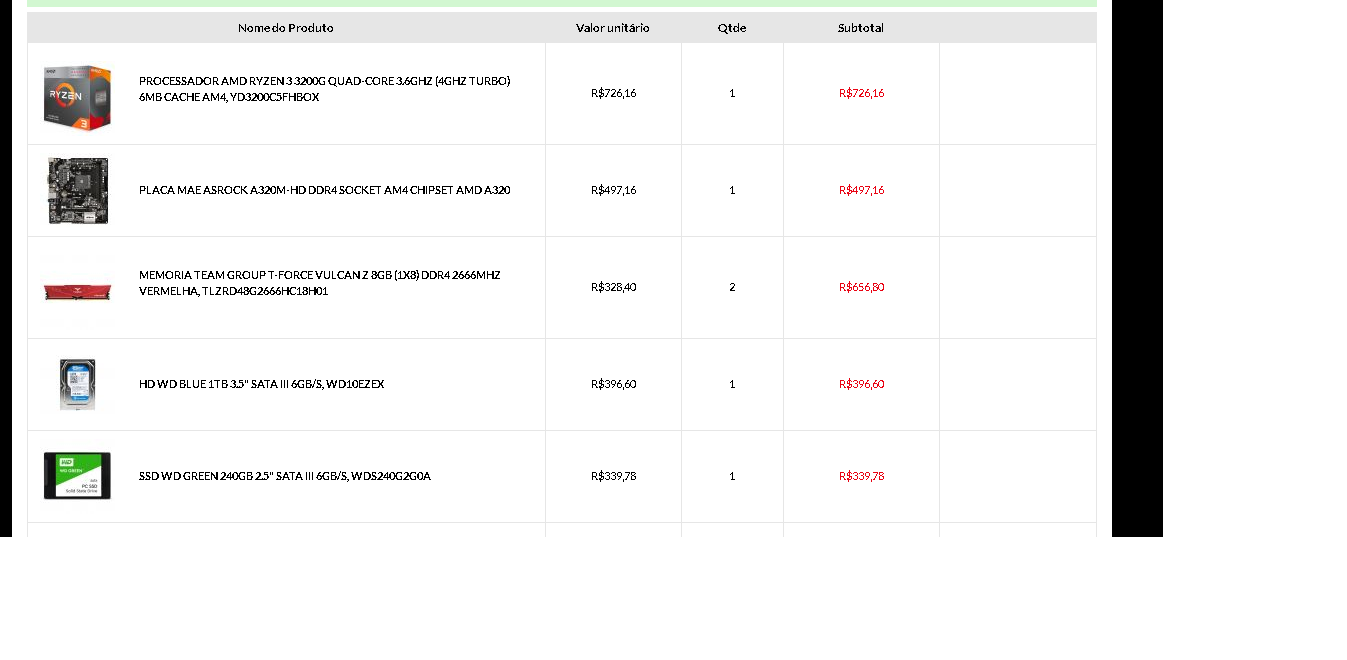This screenshot has height=660, width=1347.
Task: Select the unit price R$339,78 of the SSD
Action: coord(613,476)
